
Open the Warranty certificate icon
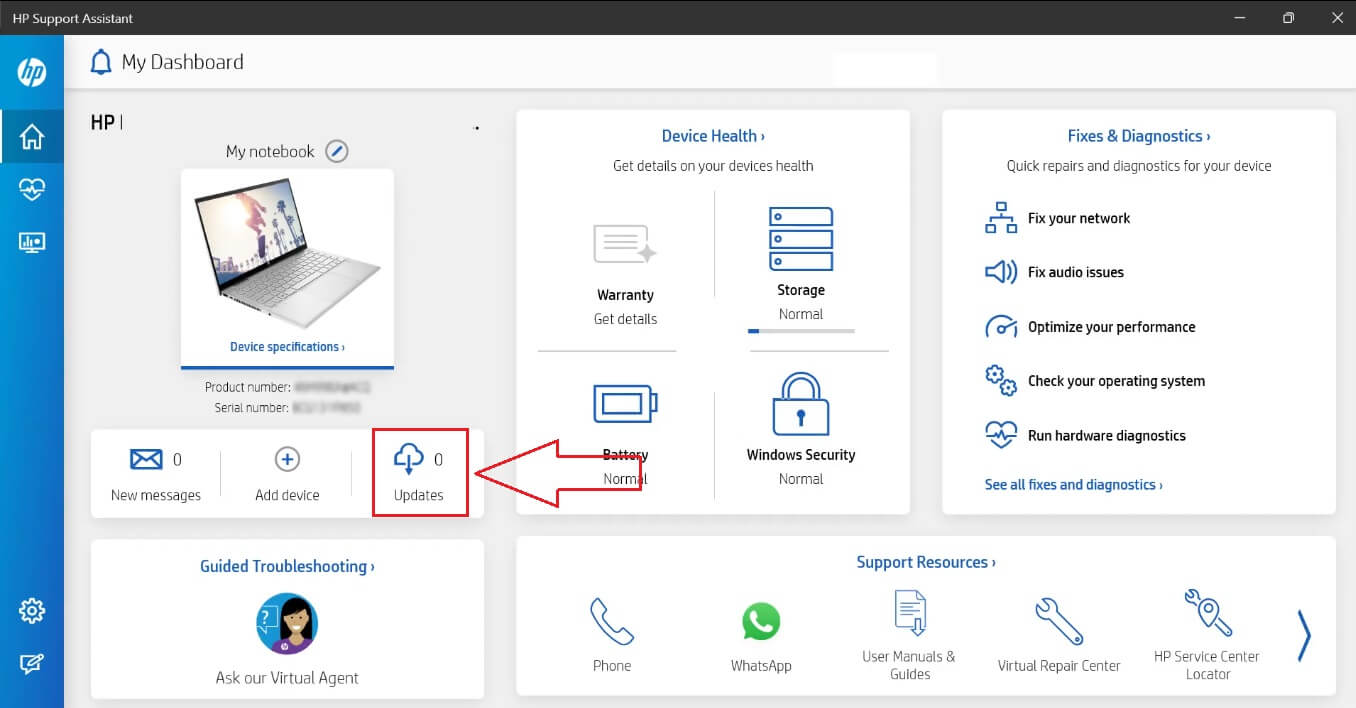pyautogui.click(x=625, y=245)
